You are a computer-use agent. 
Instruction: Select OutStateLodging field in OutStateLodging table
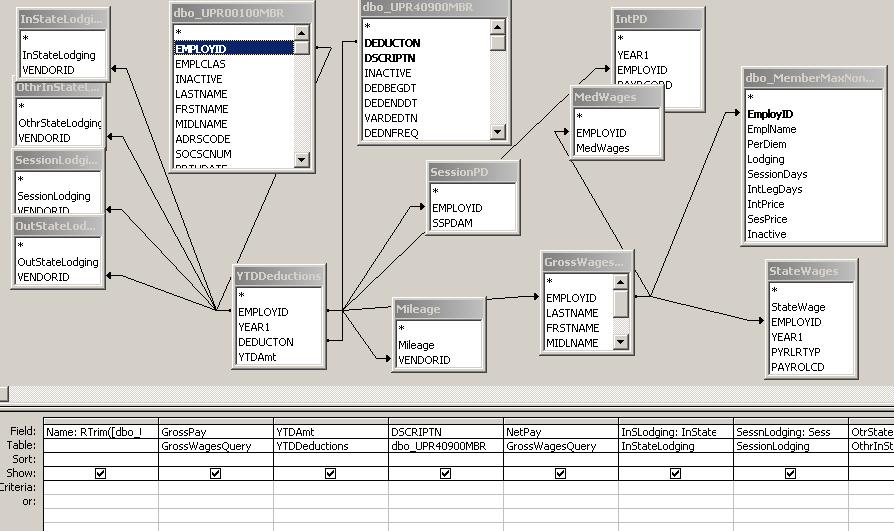pos(58,262)
